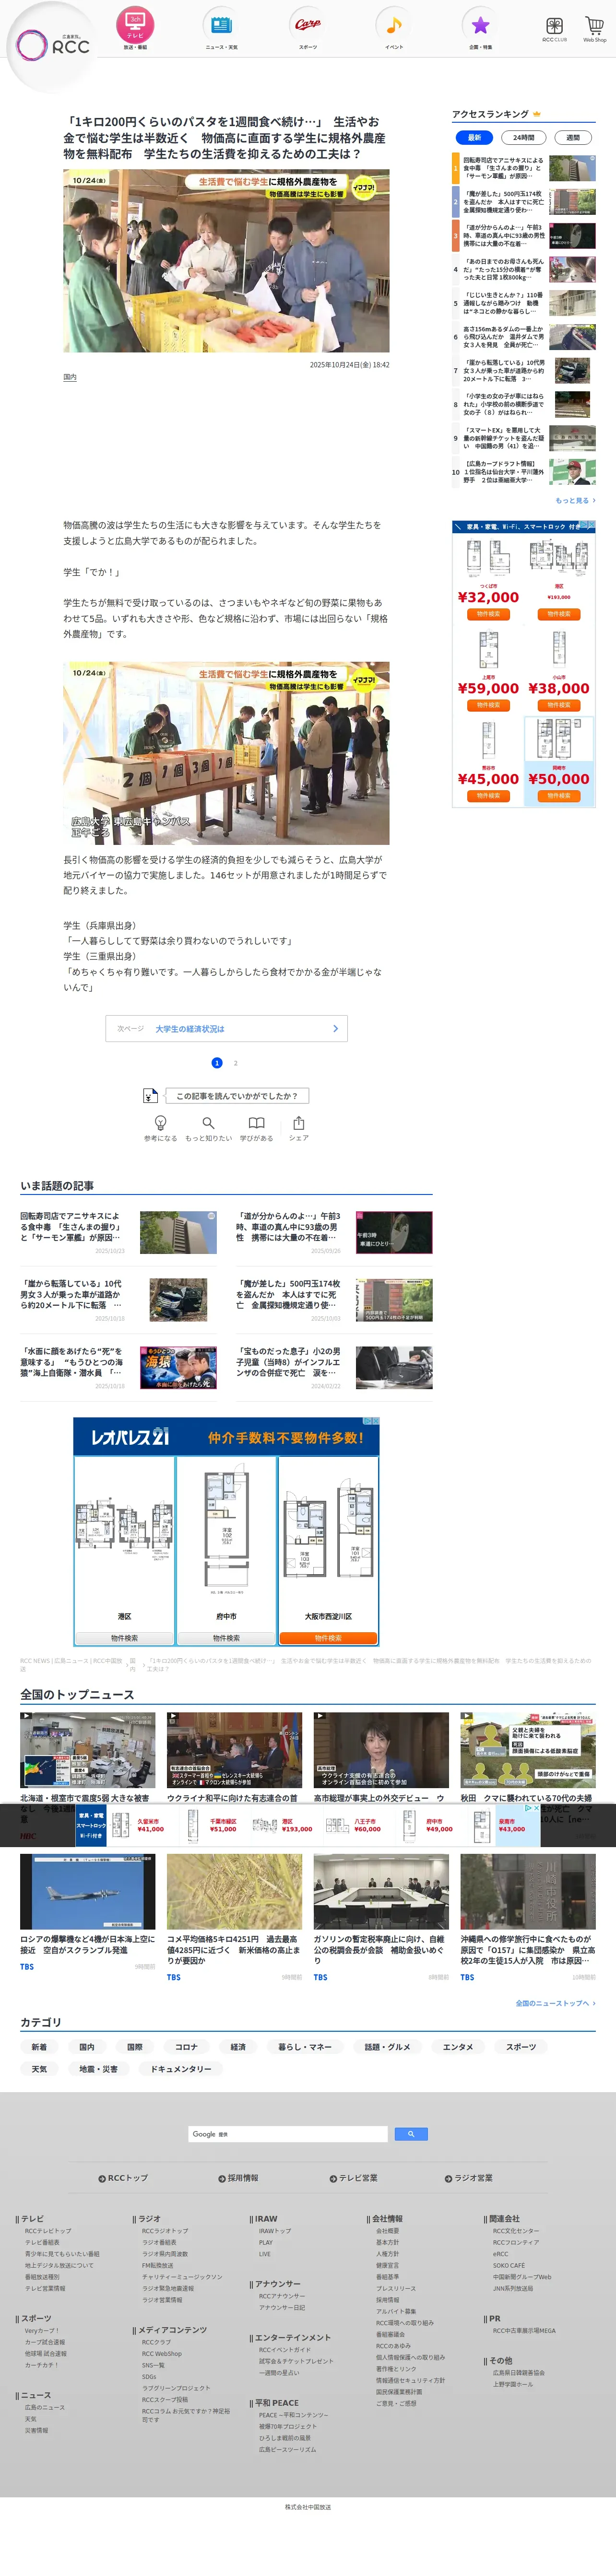This screenshot has height=2576, width=616.
Task: Open the 新着 category chip
Action: tap(39, 2047)
